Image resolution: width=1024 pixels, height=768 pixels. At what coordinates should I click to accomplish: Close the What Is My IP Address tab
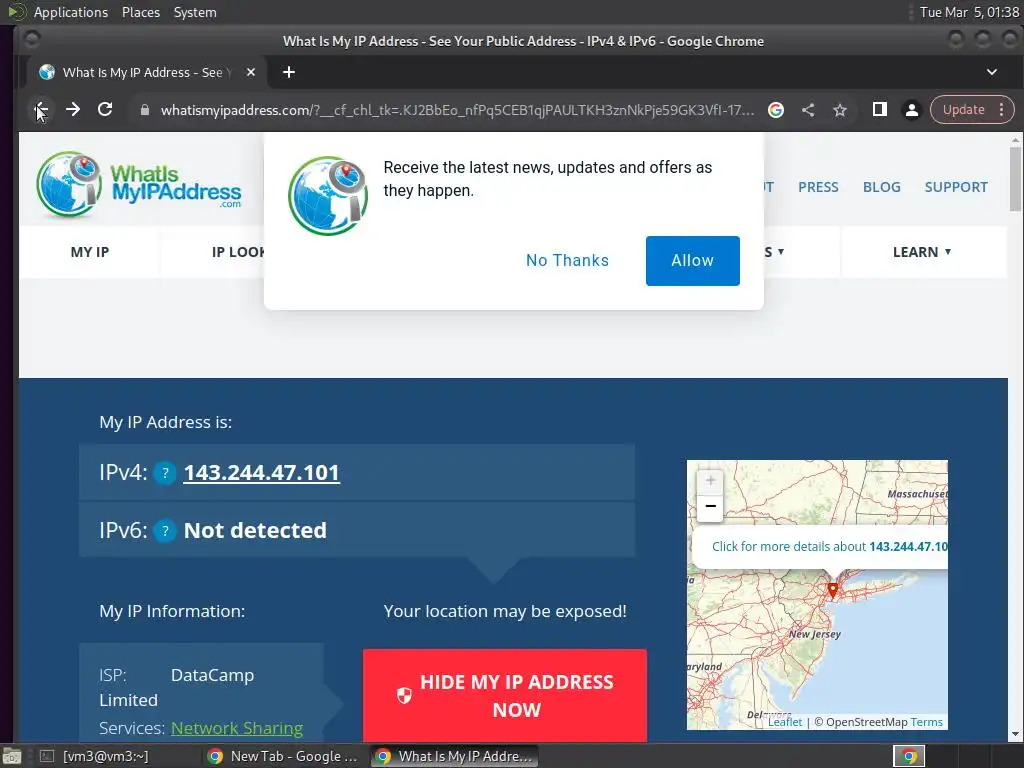pyautogui.click(x=251, y=72)
